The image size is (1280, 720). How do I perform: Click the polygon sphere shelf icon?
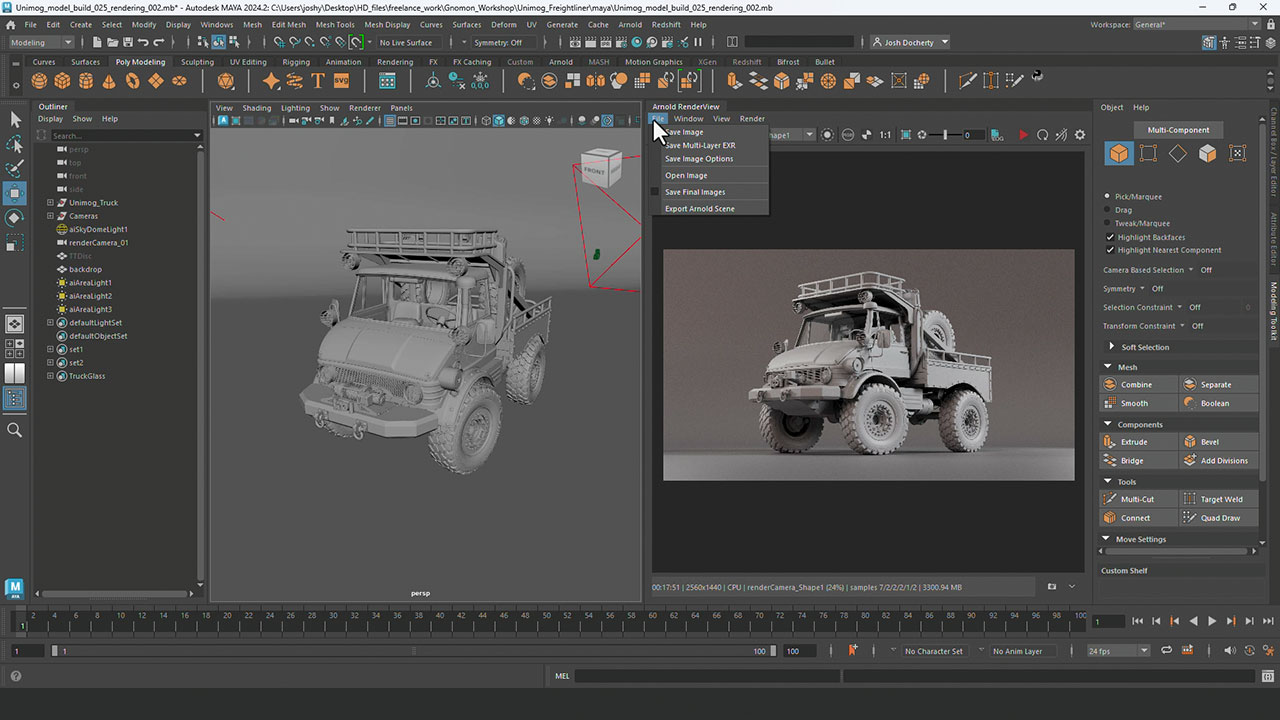coord(39,81)
